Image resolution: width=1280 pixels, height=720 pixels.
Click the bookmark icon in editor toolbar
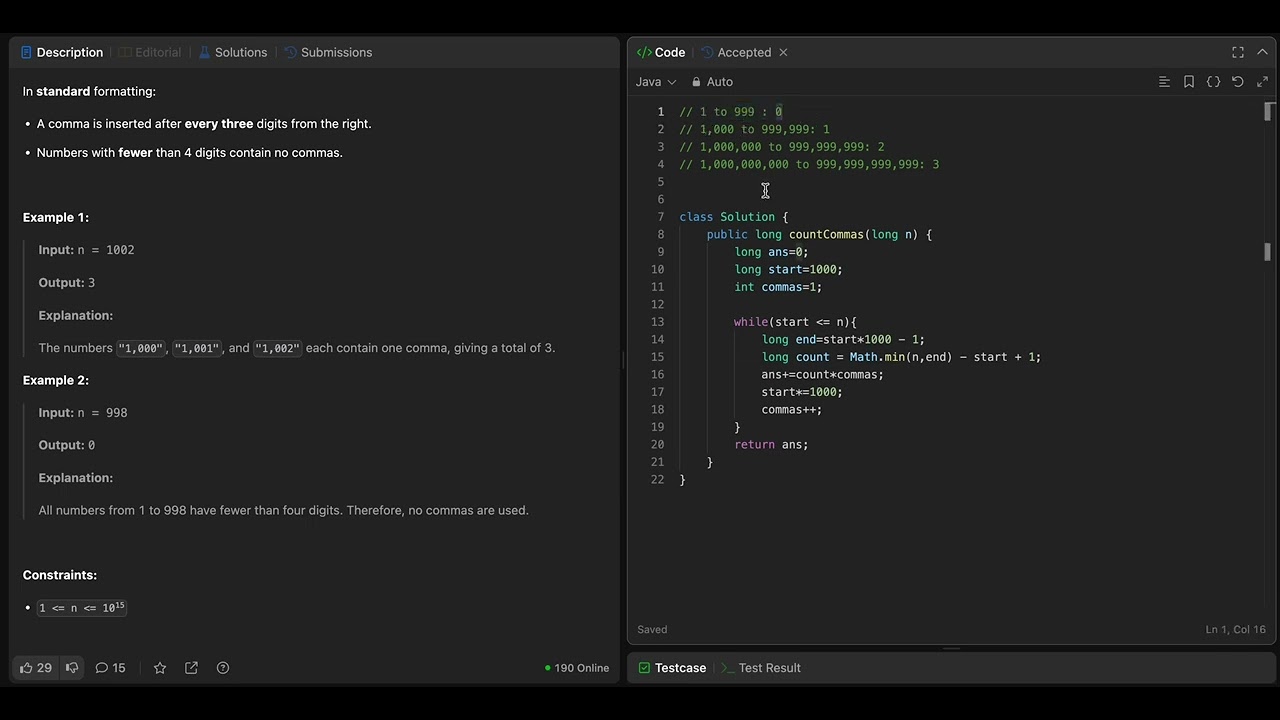click(1189, 82)
